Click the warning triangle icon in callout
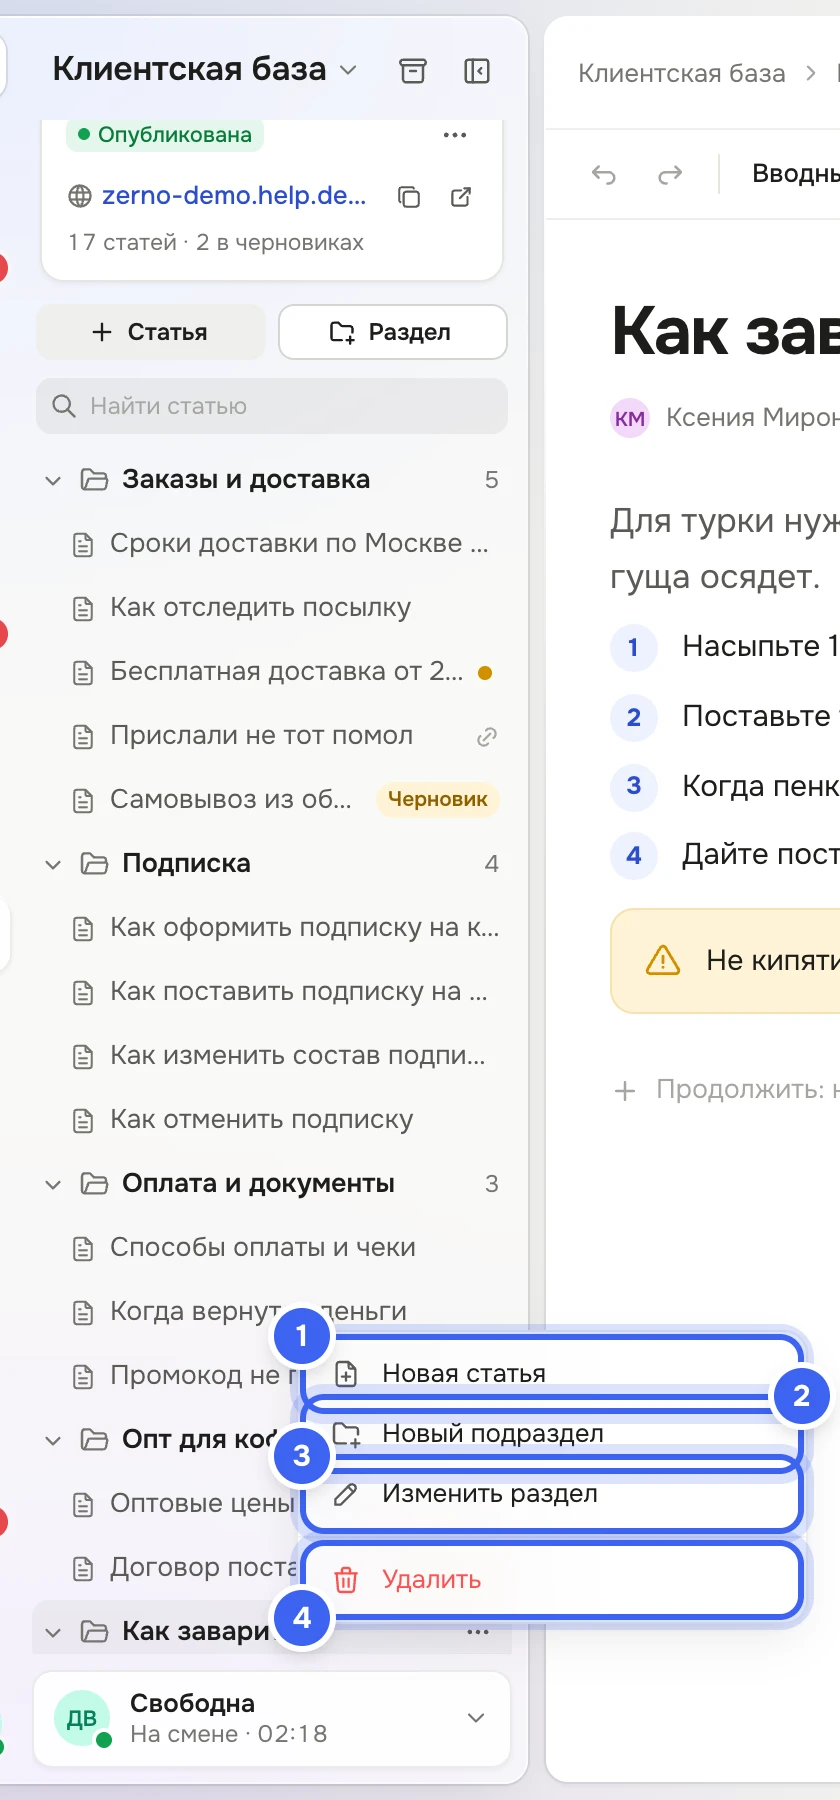This screenshot has height=1800, width=840. point(663,961)
